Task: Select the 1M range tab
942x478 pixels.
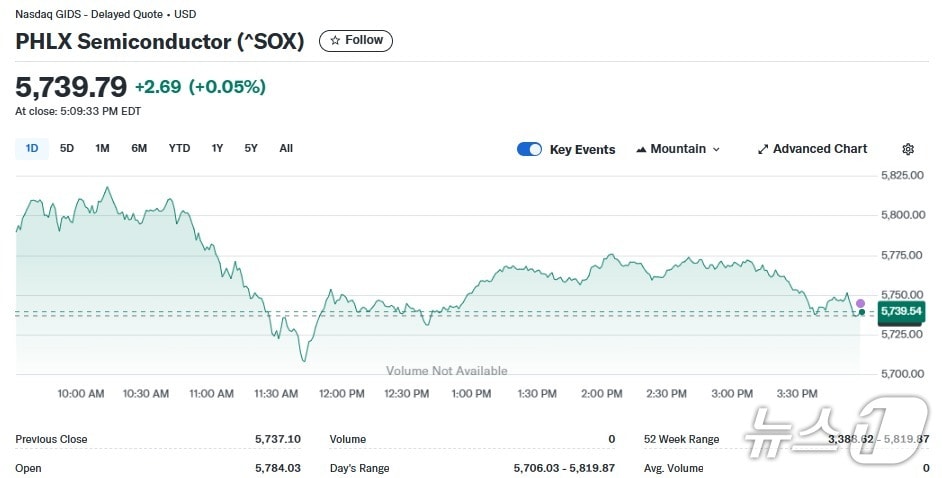Action: tap(102, 148)
